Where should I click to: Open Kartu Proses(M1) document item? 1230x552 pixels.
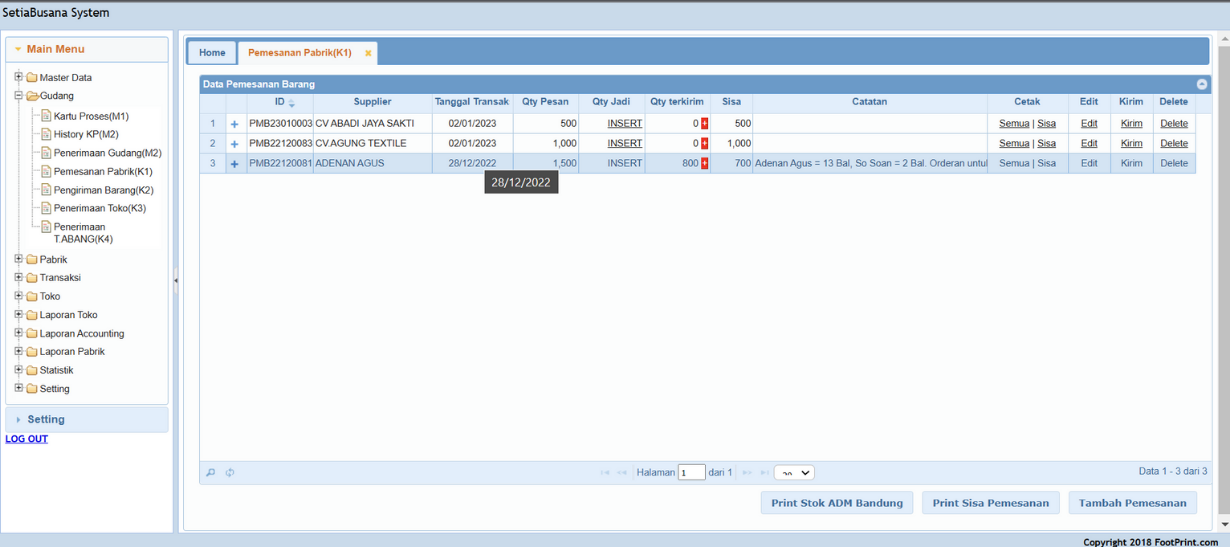point(91,116)
